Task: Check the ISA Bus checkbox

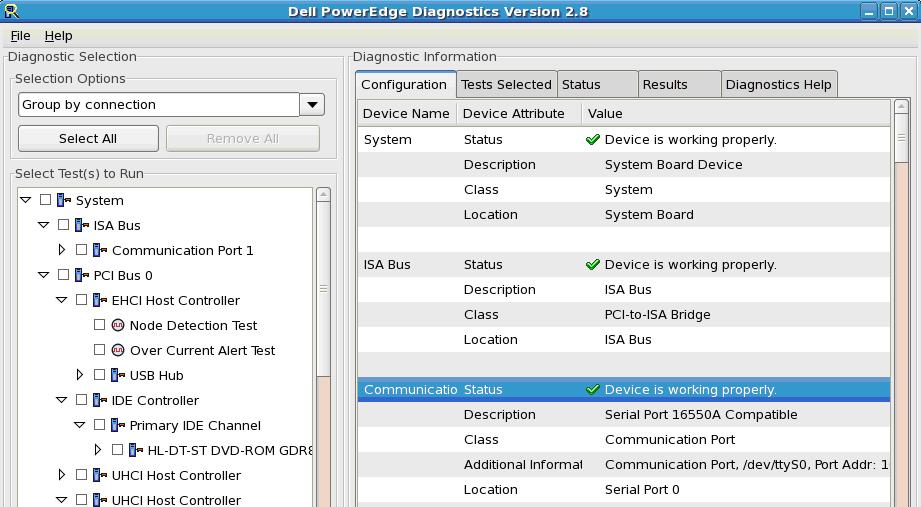Action: click(63, 224)
